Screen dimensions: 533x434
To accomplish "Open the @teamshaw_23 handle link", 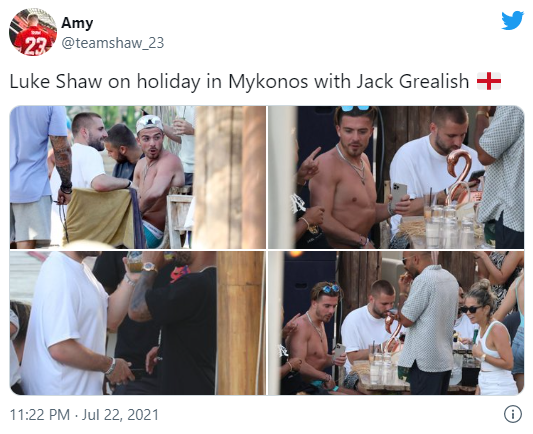I will point(113,43).
